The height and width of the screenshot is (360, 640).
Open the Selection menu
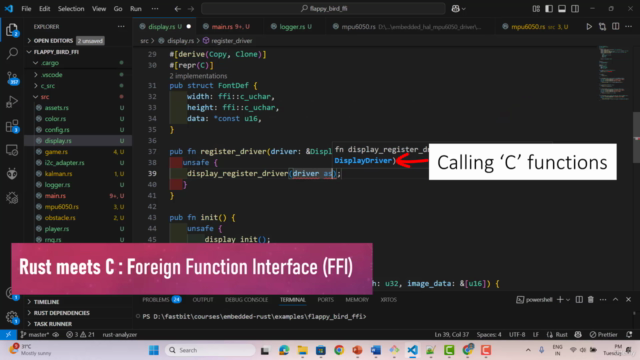71,9
